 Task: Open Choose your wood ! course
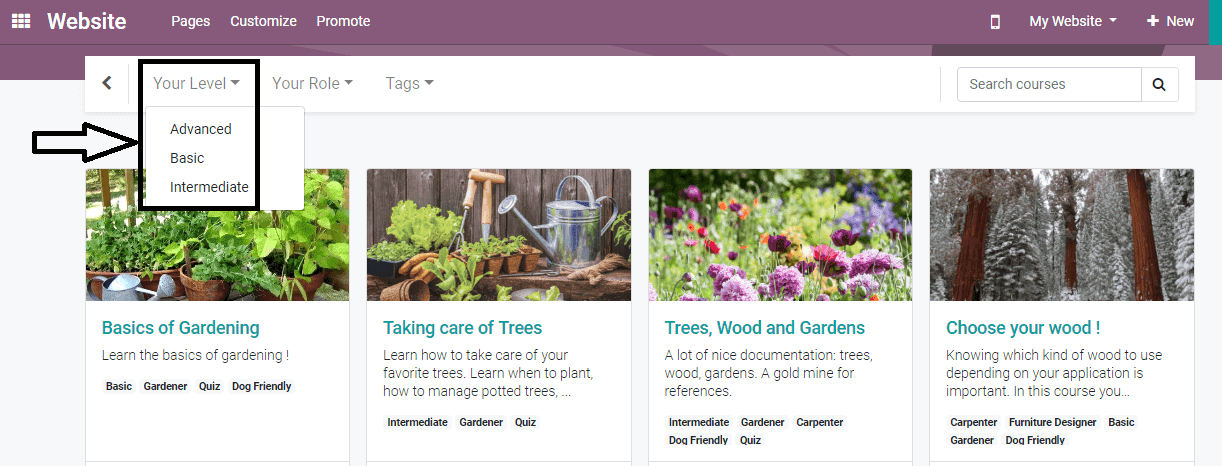(x=1023, y=328)
